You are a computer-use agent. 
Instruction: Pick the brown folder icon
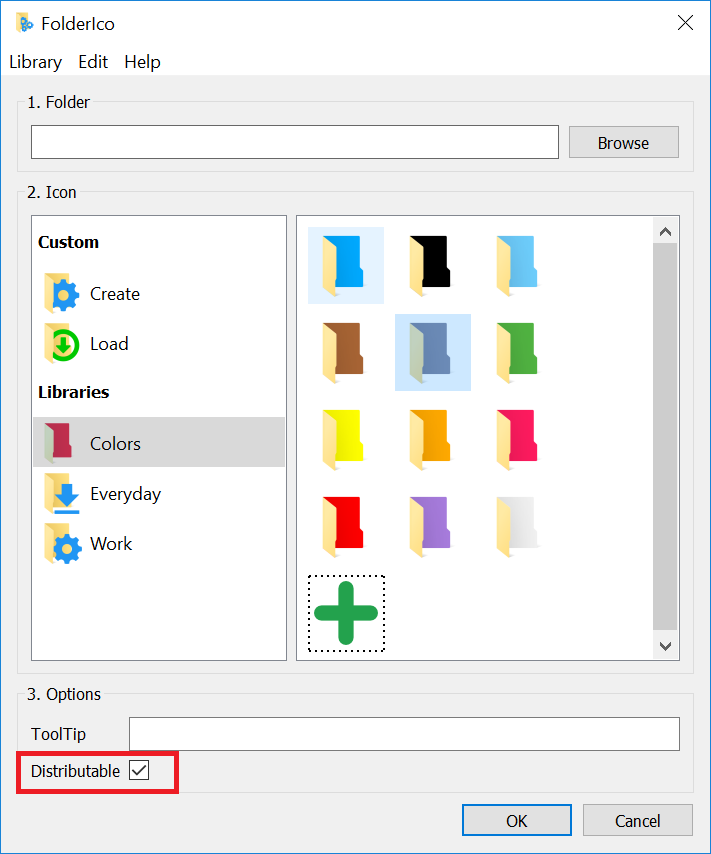coord(345,352)
